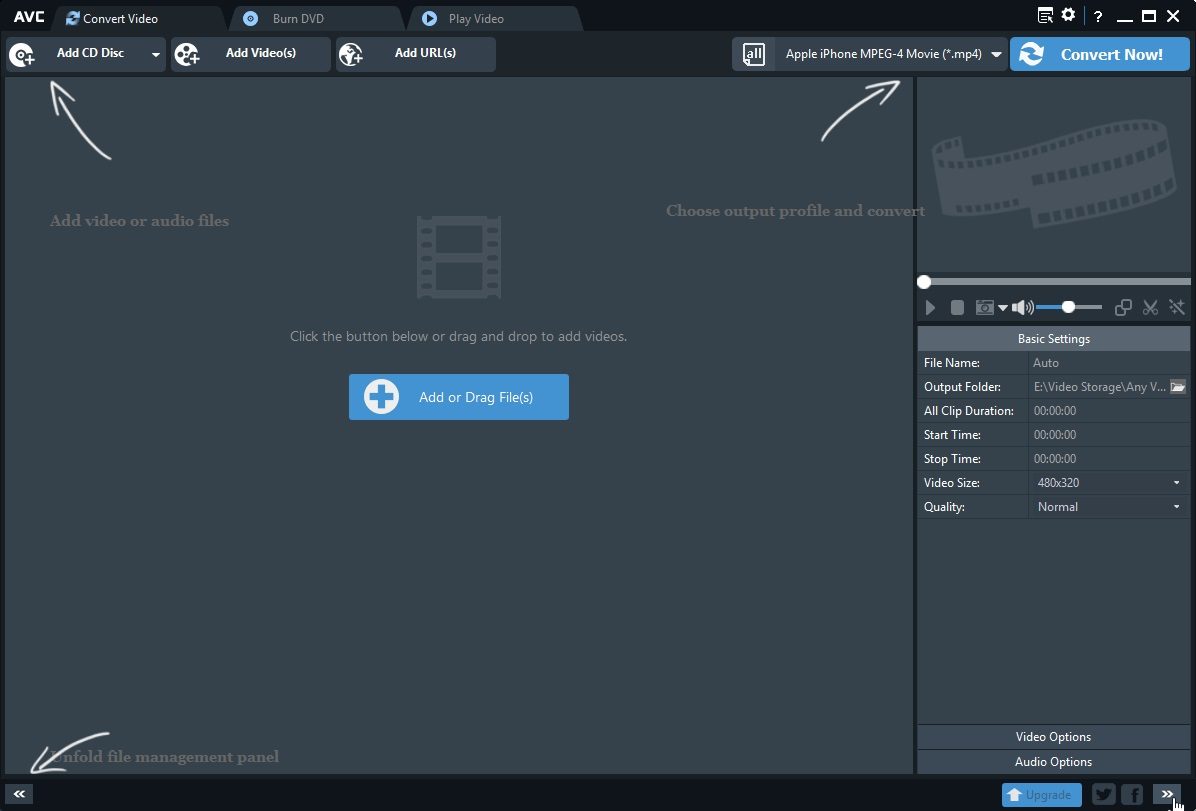Open the magic wand effects tool

pyautogui.click(x=1176, y=308)
